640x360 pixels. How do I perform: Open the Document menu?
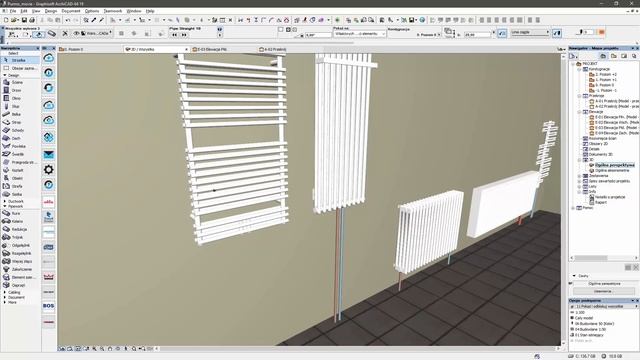[x=71, y=11]
